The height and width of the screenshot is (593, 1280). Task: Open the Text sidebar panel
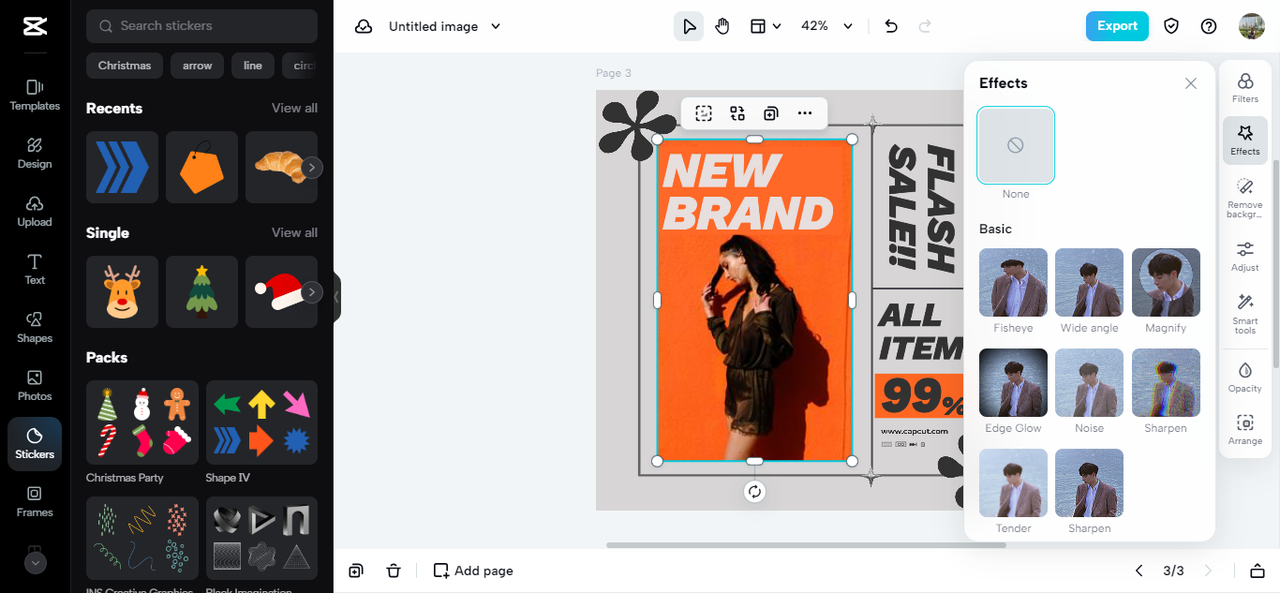coord(35,269)
